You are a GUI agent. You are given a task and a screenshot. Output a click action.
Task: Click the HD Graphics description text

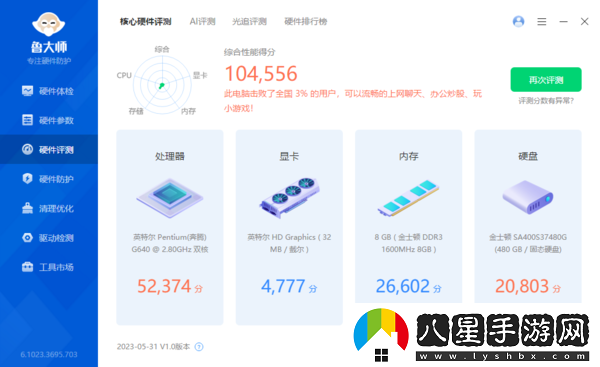pos(289,243)
